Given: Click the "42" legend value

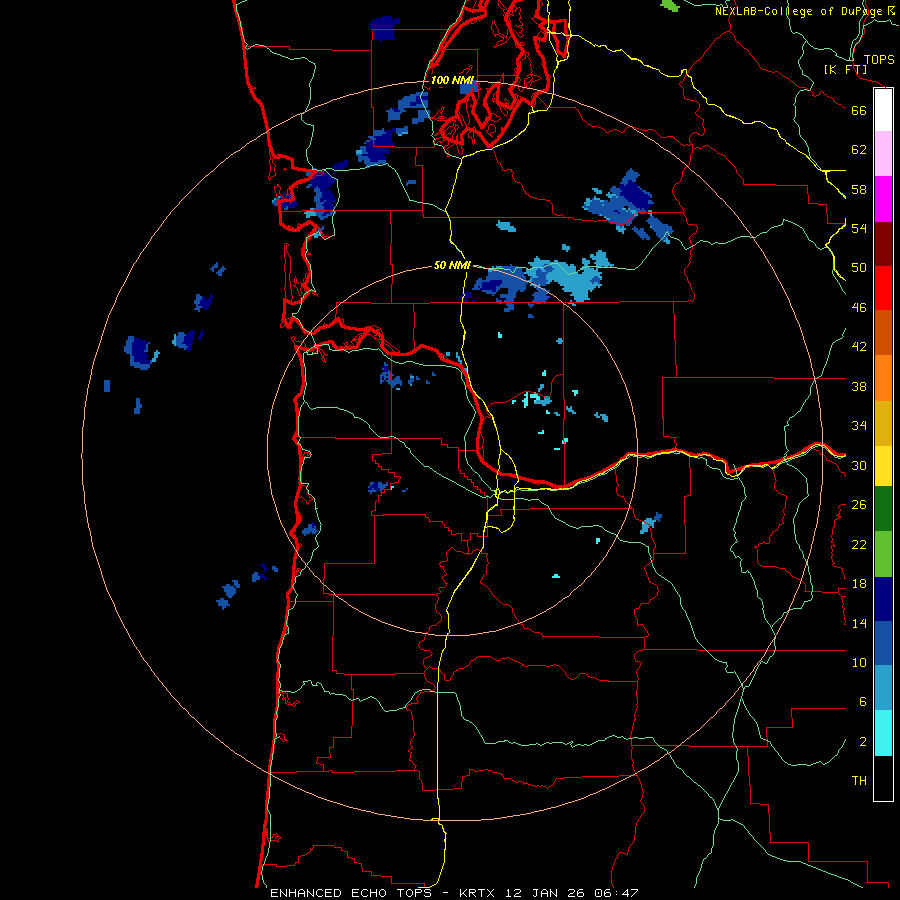Looking at the screenshot, I should click(859, 347).
